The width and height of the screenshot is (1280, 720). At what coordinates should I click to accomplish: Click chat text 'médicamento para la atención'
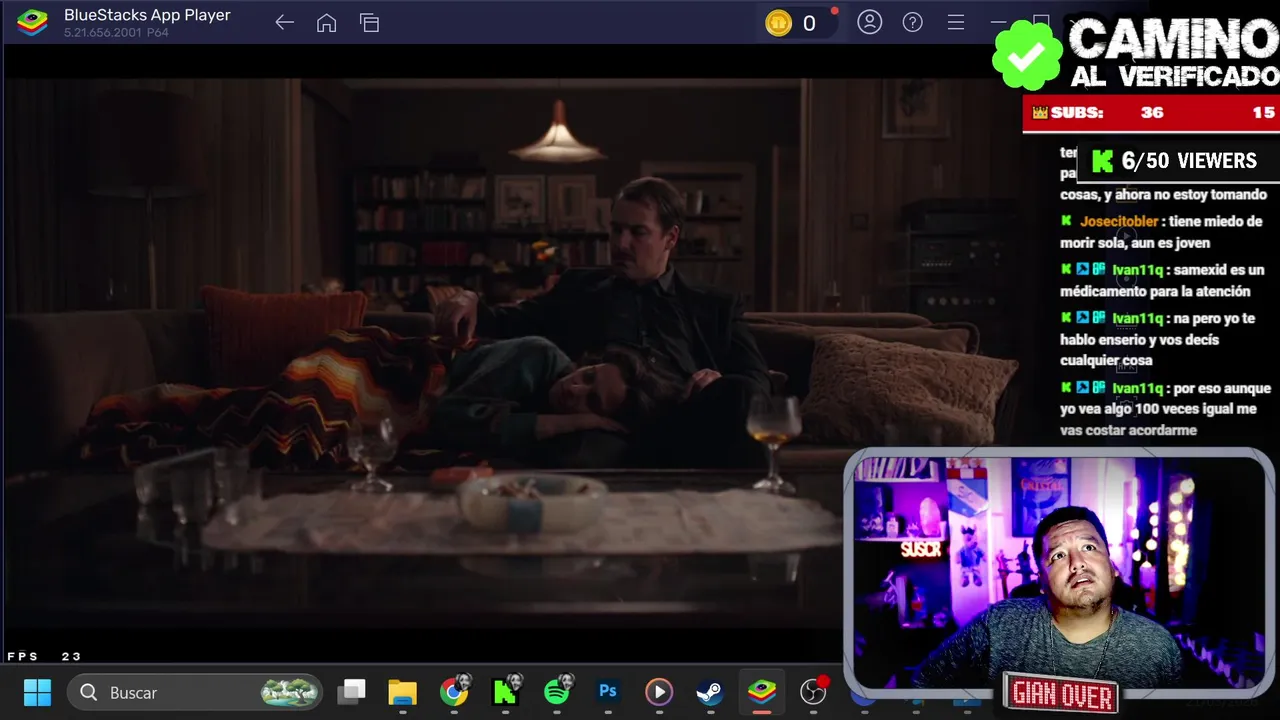pos(1155,292)
